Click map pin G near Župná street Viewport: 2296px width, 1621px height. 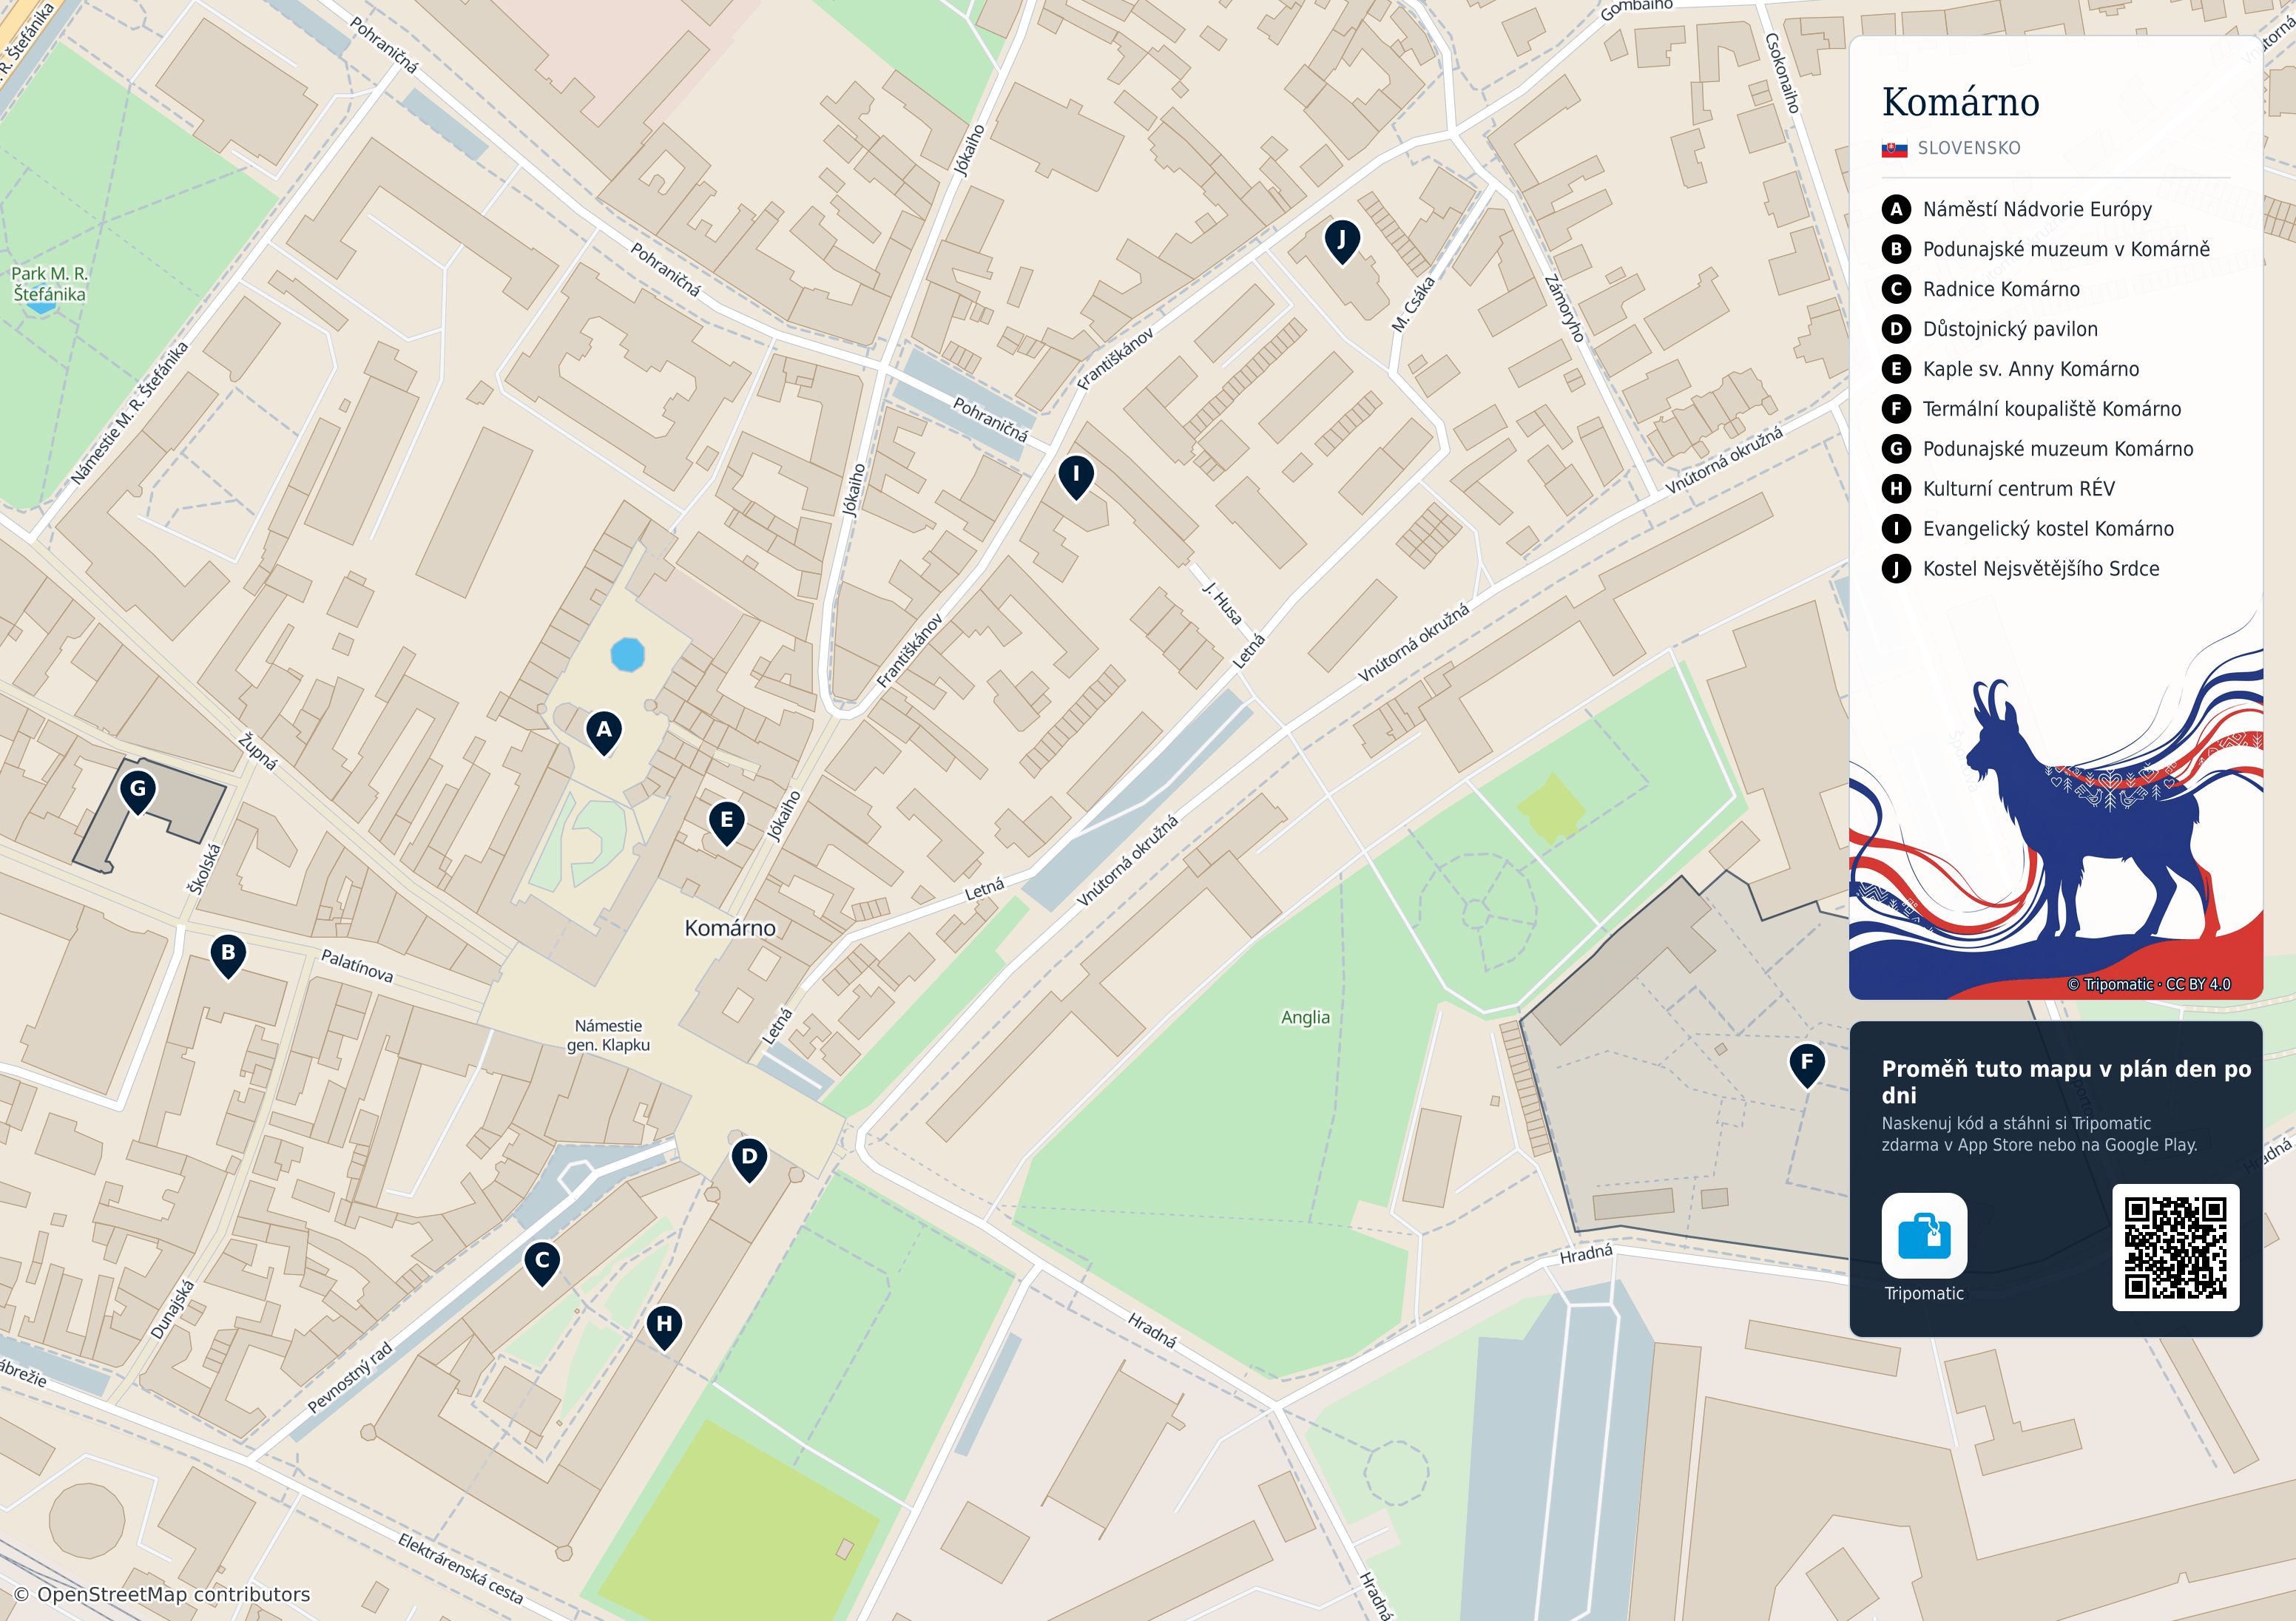[138, 791]
